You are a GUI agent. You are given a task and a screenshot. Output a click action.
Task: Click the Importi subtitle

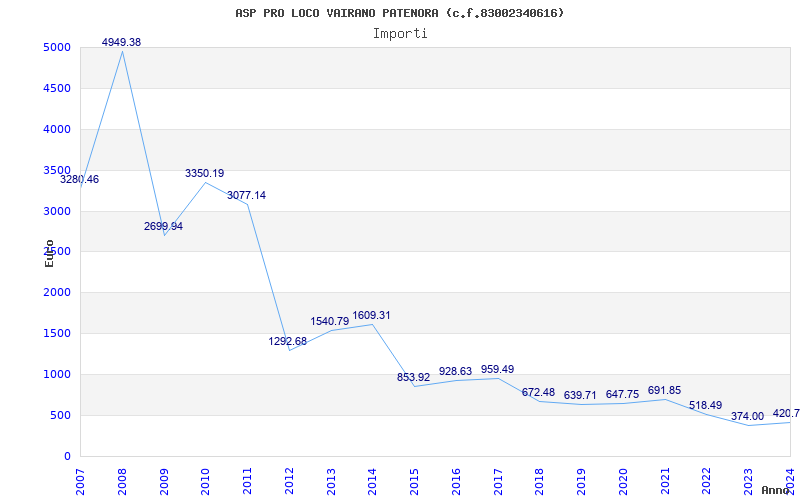(x=400, y=34)
